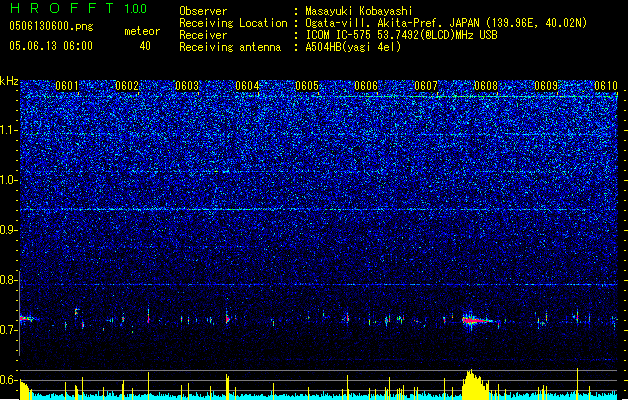The image size is (629, 400).
Task: Click the 0609 time marker
Action: (546, 86)
